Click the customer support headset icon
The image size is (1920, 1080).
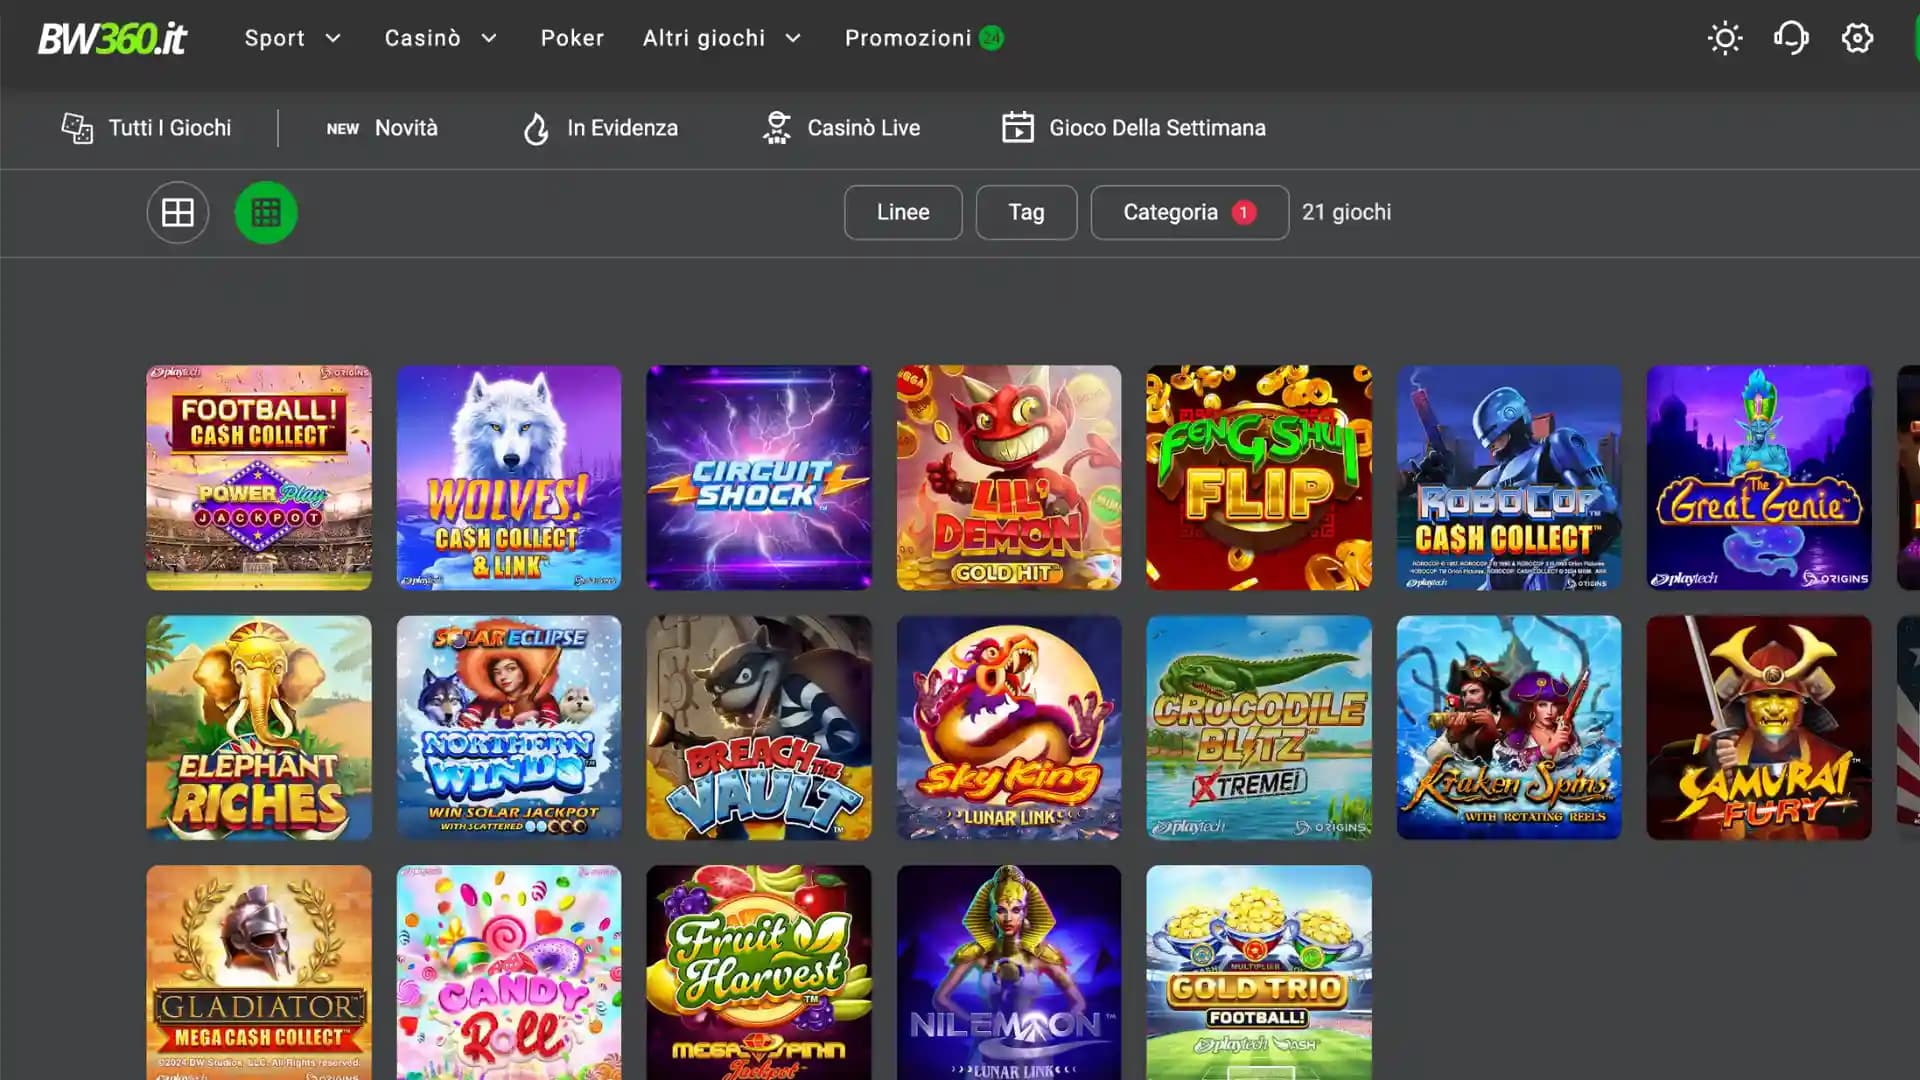[1791, 38]
